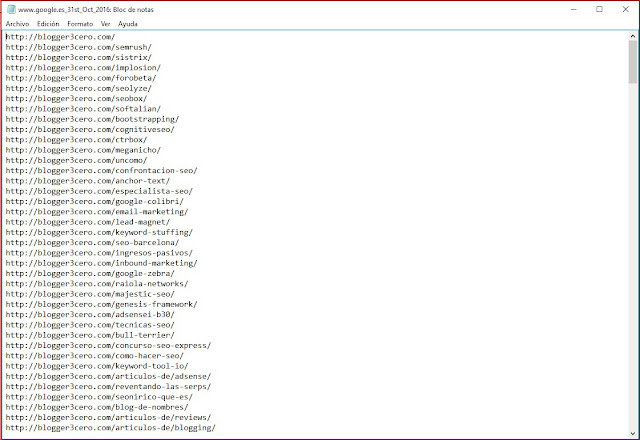Screen dimensions: 640x440
Task: Click the blogger3cero.com/forobeta/ line
Action: (x=81, y=78)
